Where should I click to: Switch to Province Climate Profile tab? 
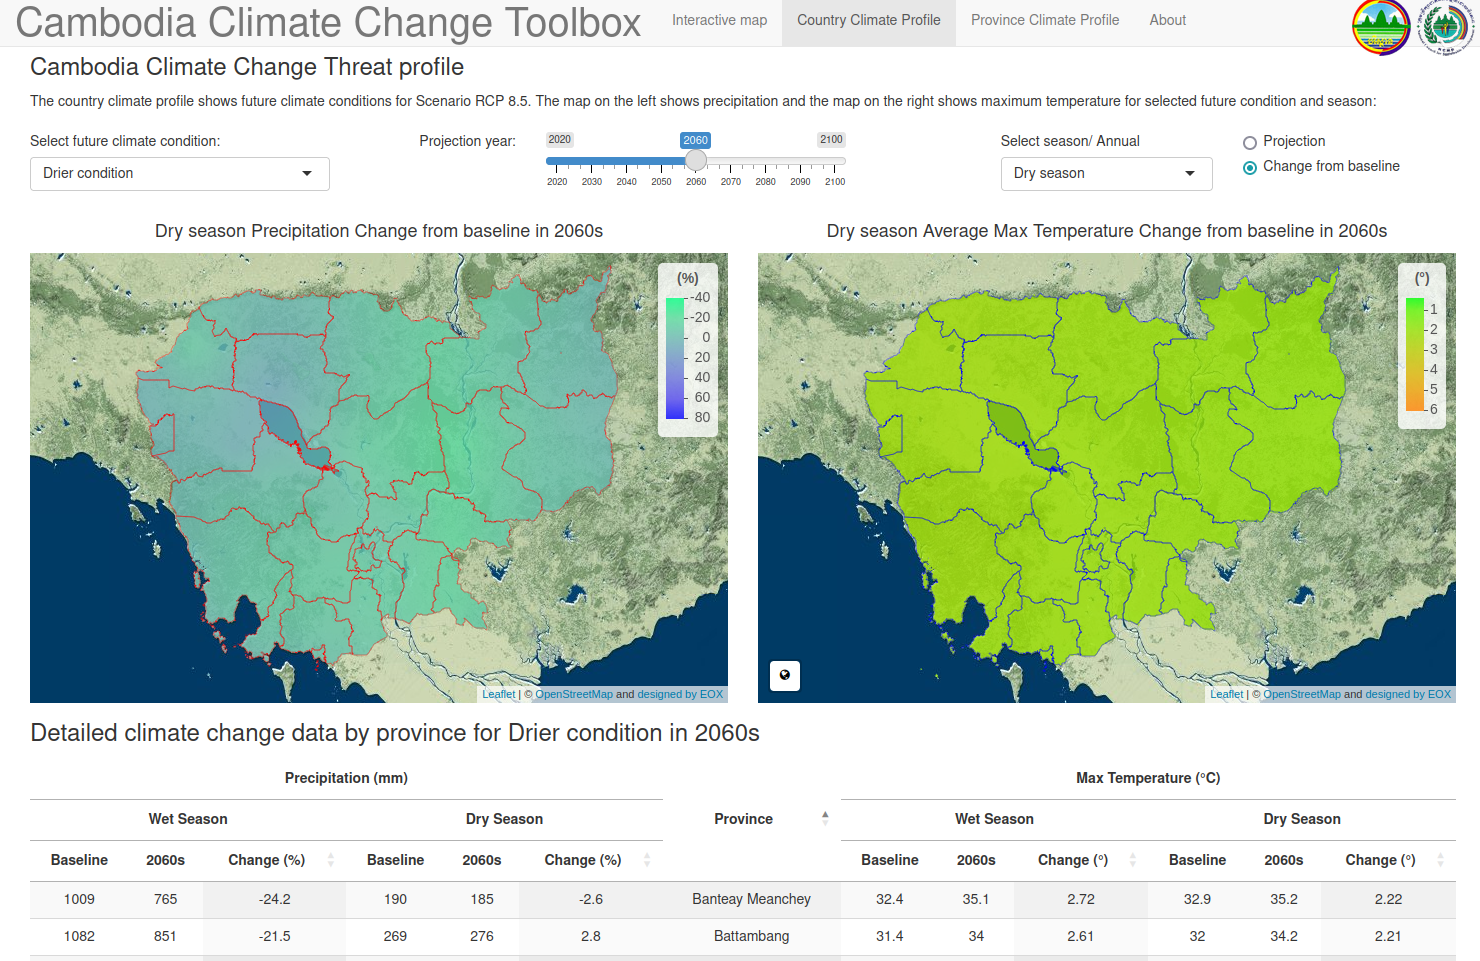click(x=1044, y=20)
